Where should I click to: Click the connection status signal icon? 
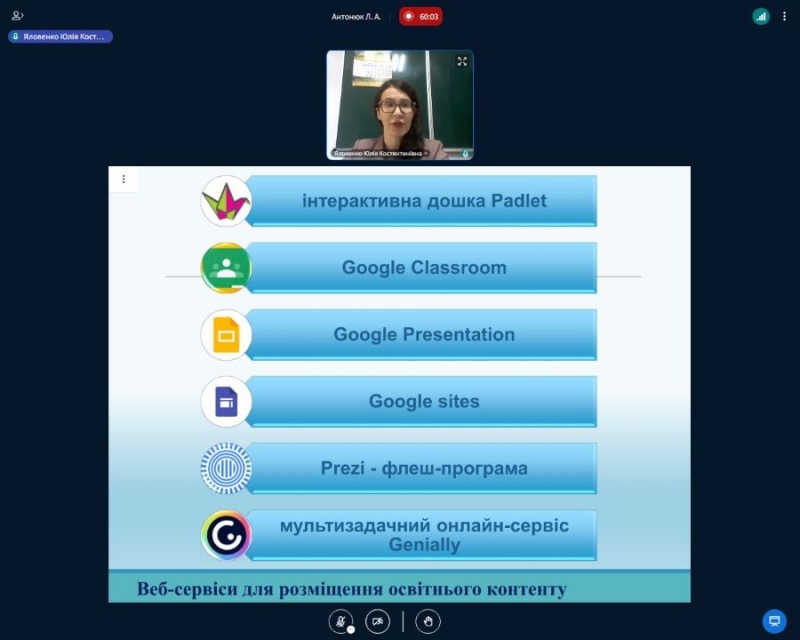[761, 16]
